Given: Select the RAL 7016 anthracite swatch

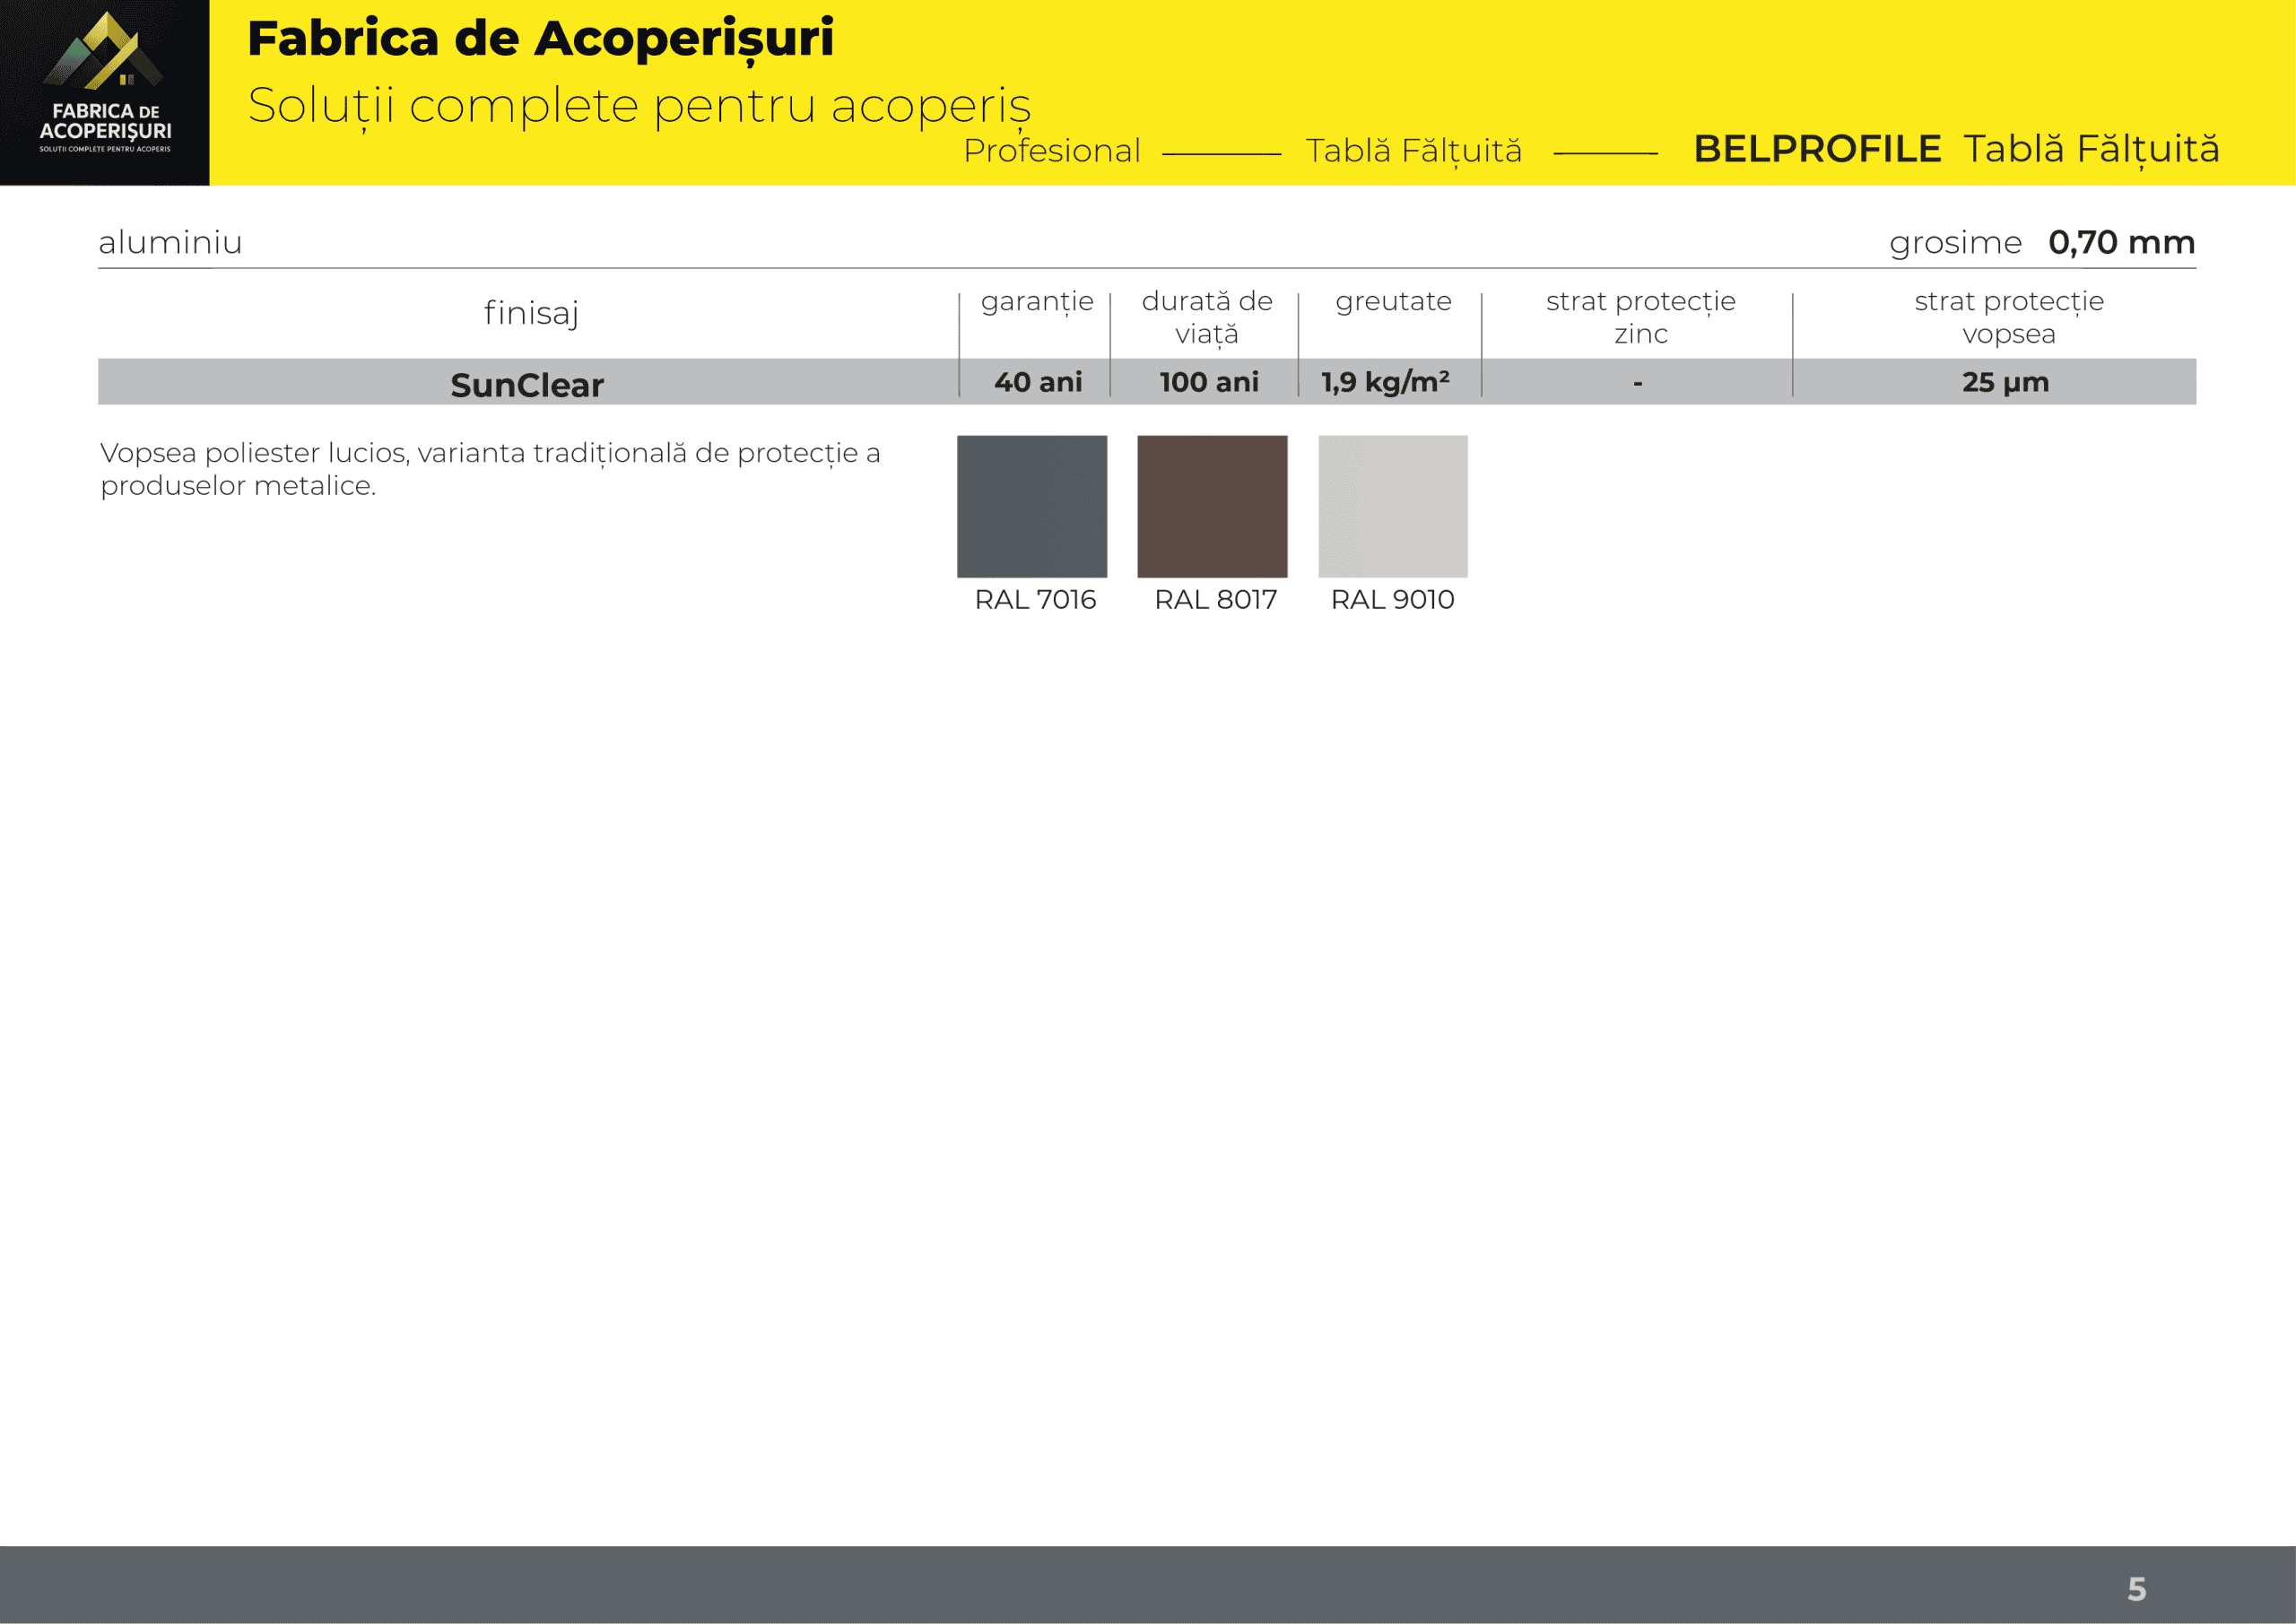Looking at the screenshot, I should click(1031, 506).
